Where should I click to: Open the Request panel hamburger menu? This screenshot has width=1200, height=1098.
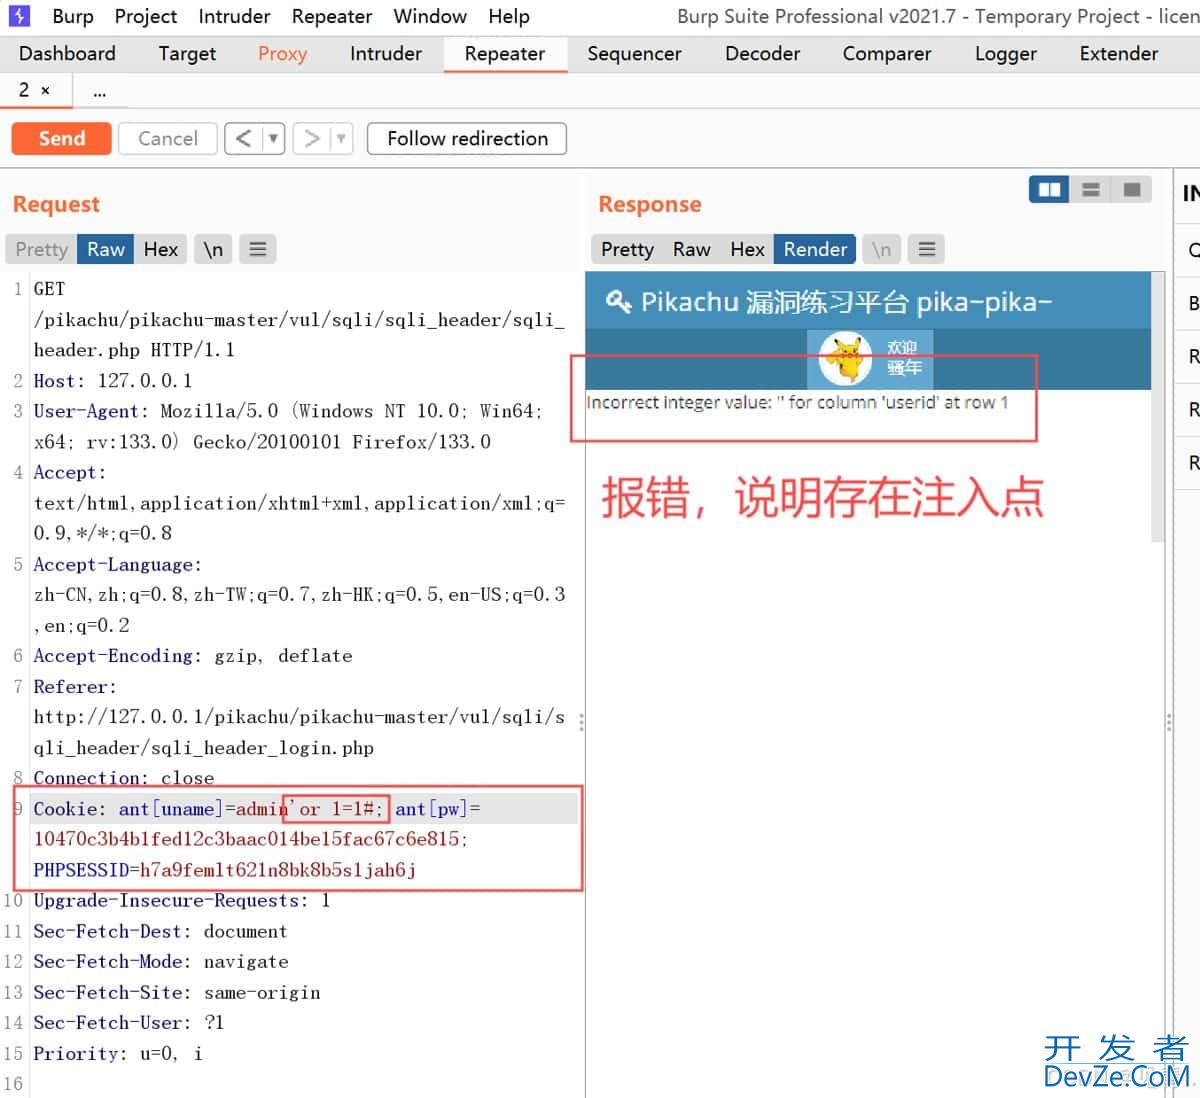(257, 248)
